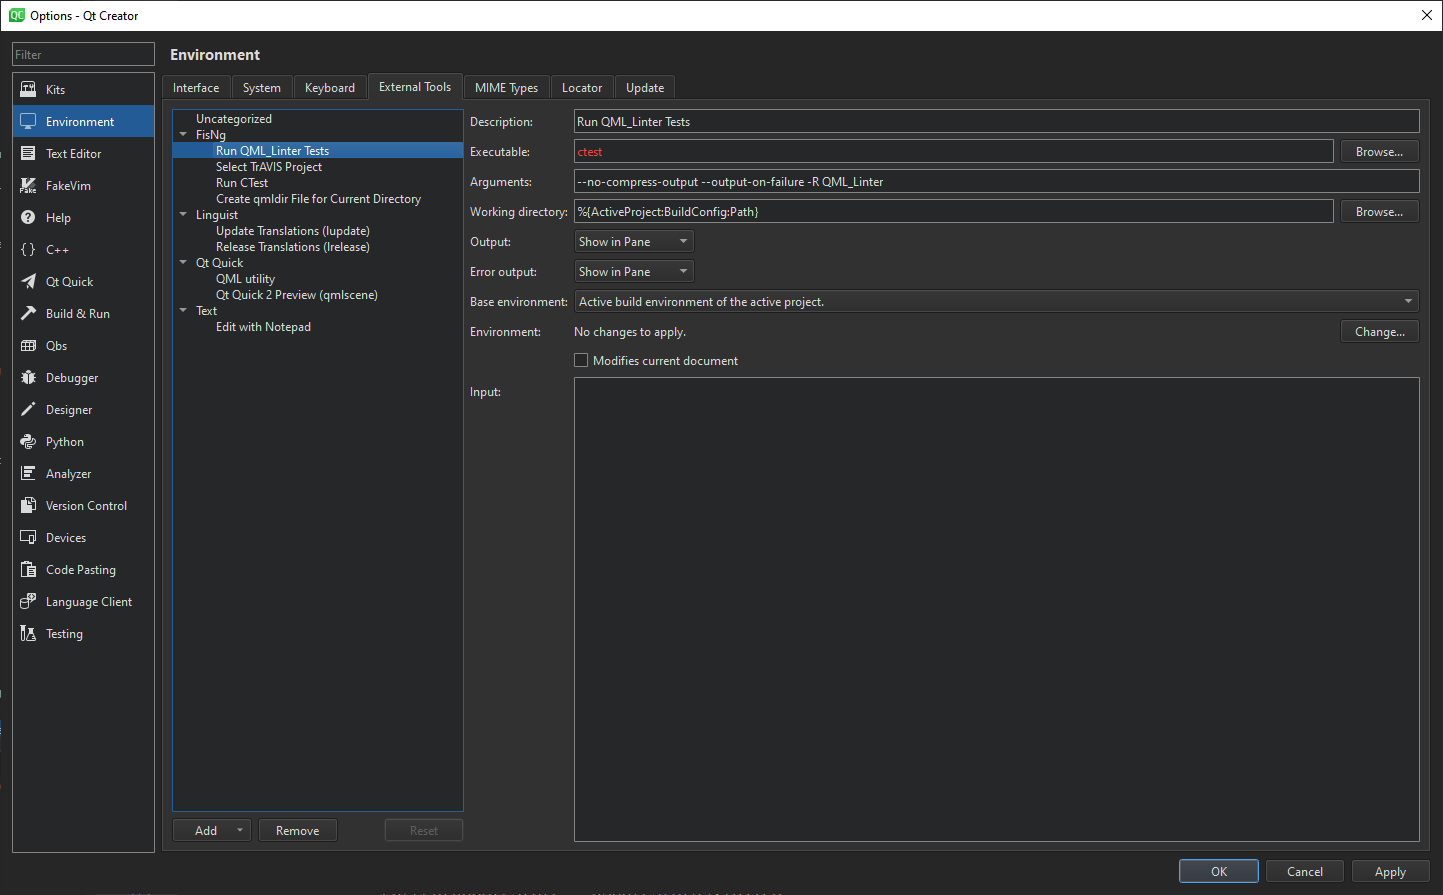Image resolution: width=1443 pixels, height=895 pixels.
Task: Collapse the Linguist tree group
Action: (183, 214)
